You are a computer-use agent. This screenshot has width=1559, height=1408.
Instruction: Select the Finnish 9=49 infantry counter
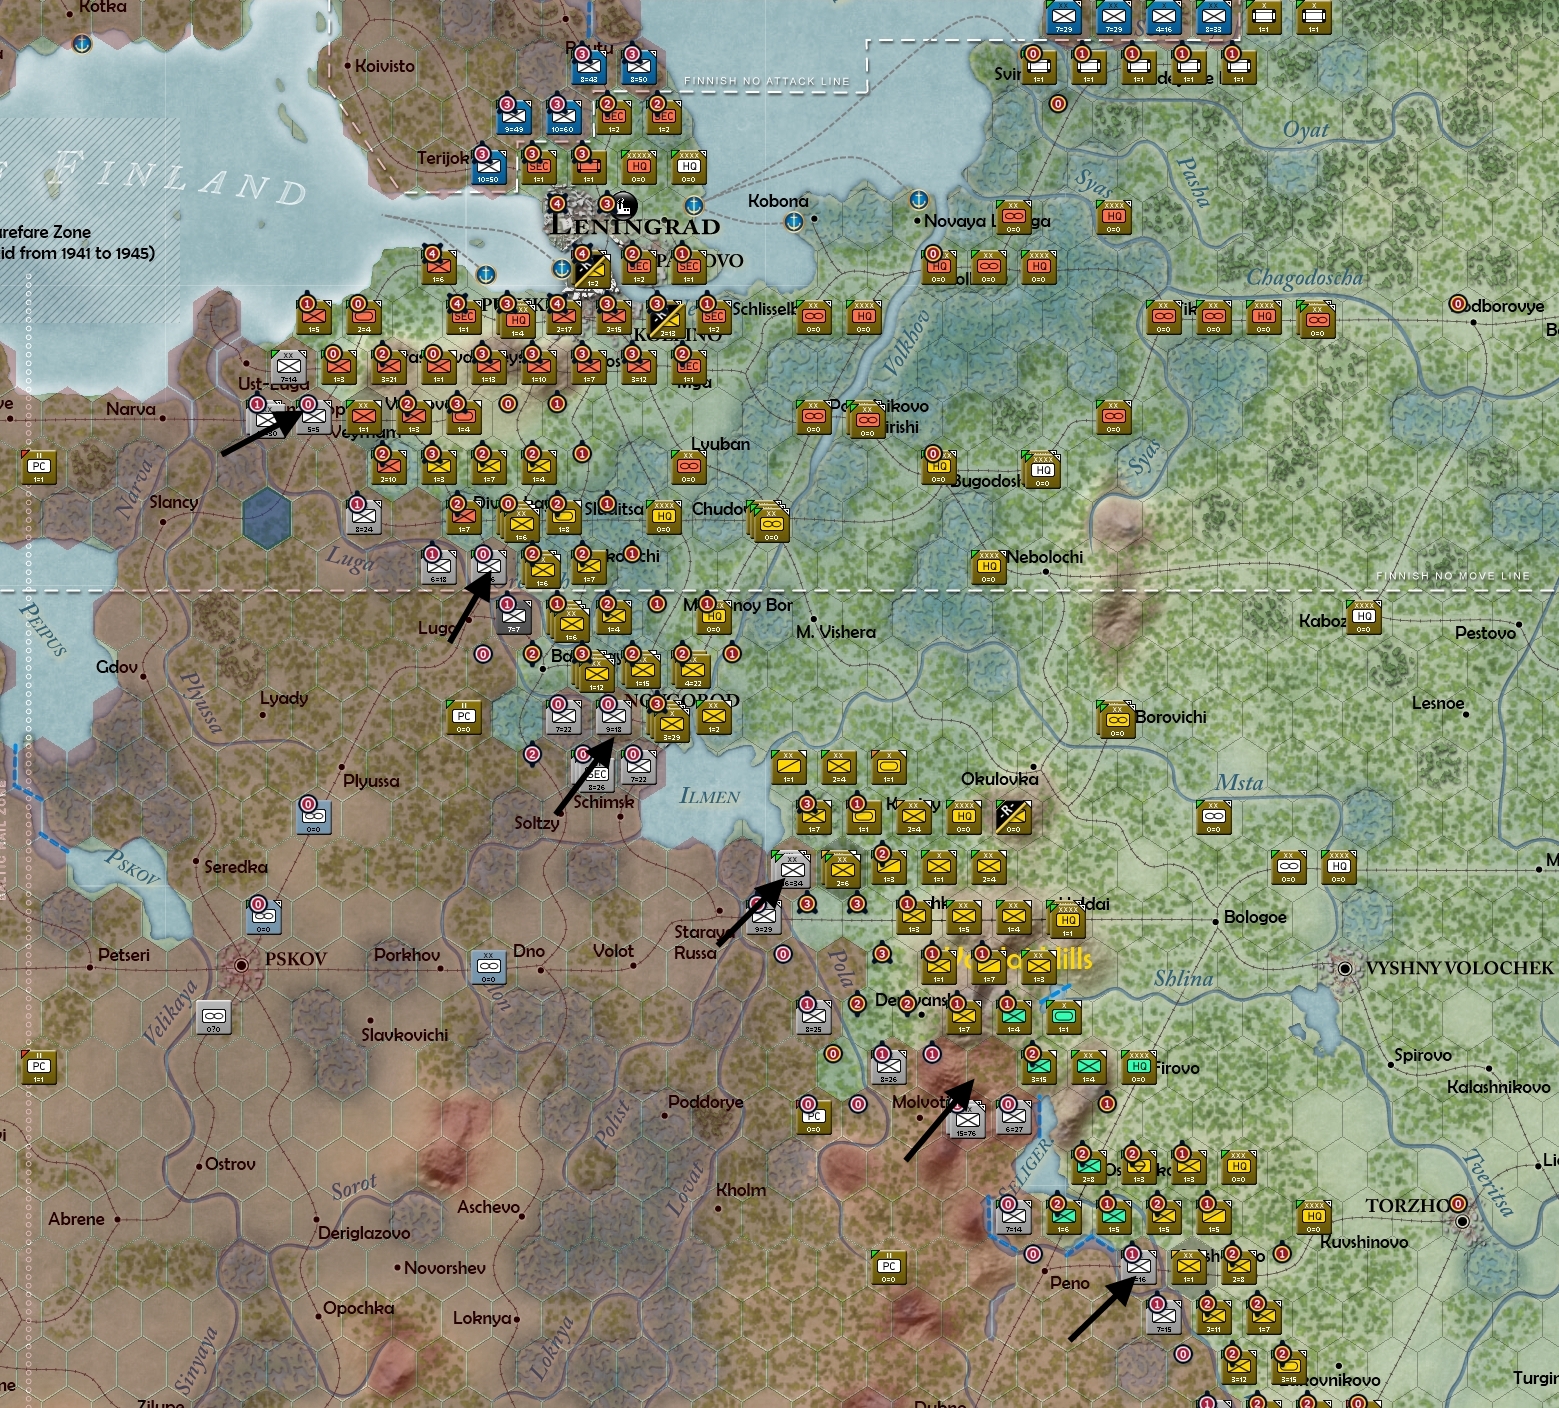click(x=513, y=117)
